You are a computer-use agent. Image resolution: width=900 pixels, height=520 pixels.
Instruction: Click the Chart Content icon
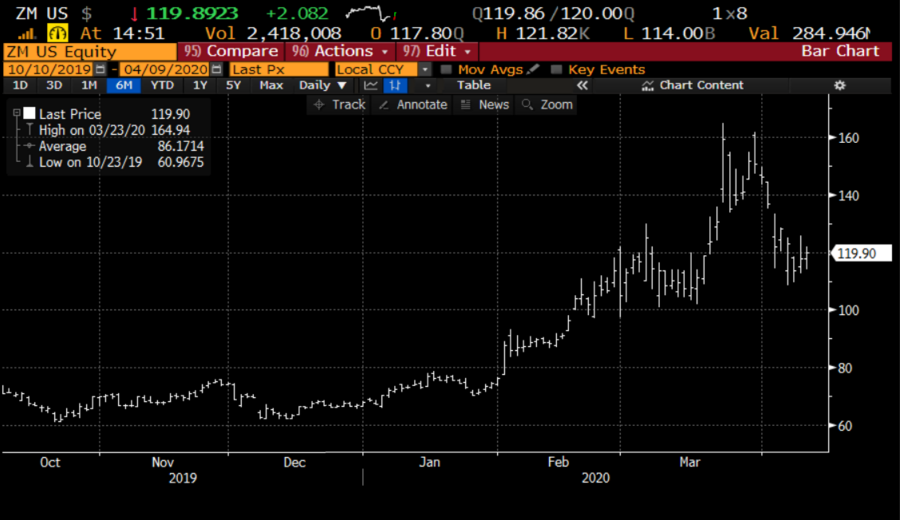tap(647, 86)
